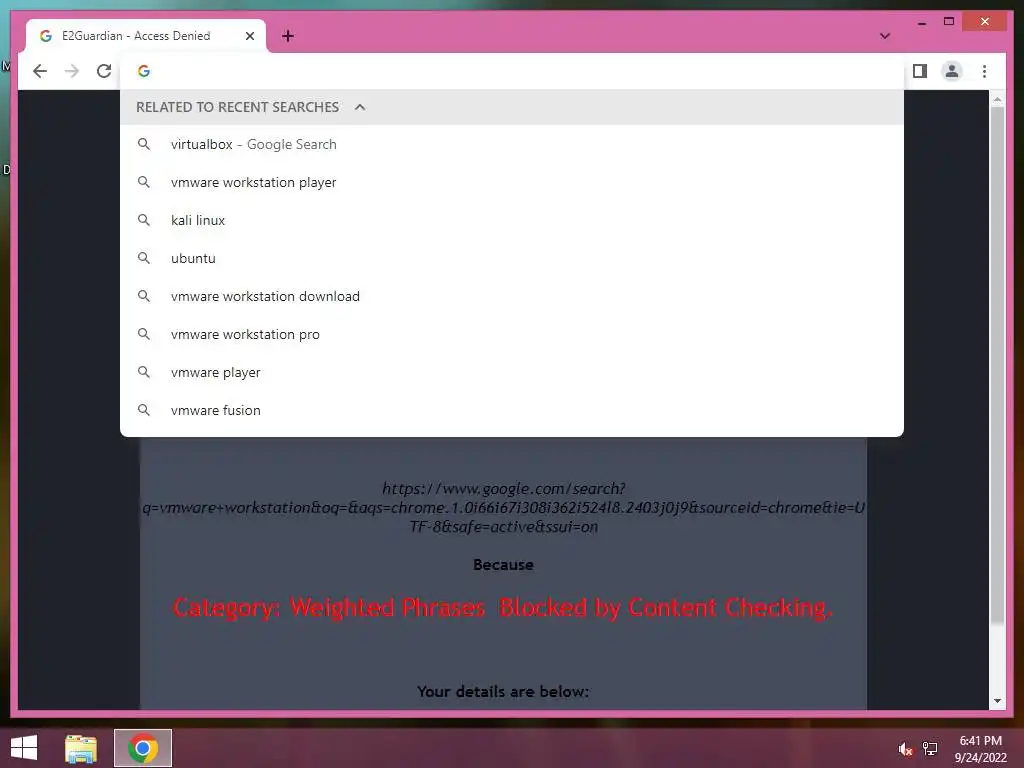Viewport: 1024px width, 768px height.
Task: Open the taskbar clock and date
Action: [x=980, y=749]
